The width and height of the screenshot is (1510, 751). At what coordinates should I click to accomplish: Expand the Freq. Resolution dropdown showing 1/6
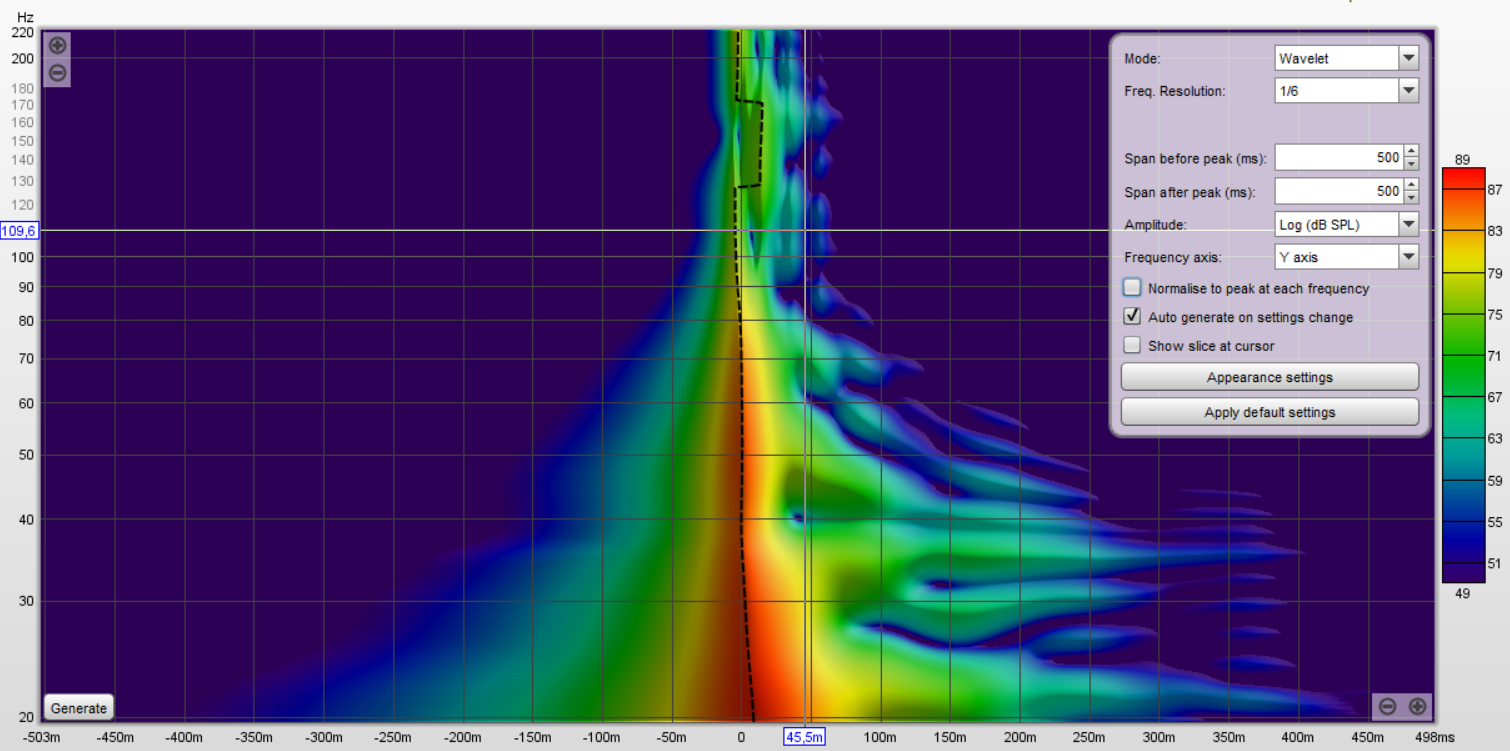(1347, 91)
